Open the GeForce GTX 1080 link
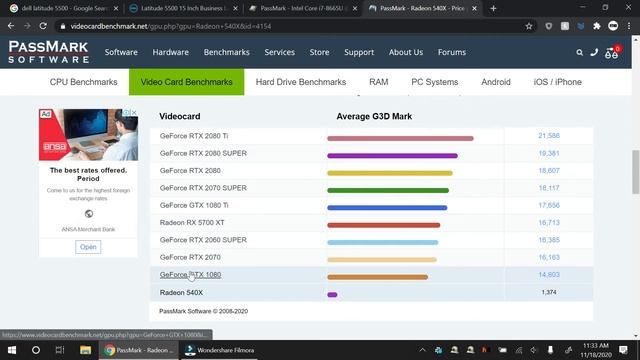The width and height of the screenshot is (640, 360). point(190,275)
